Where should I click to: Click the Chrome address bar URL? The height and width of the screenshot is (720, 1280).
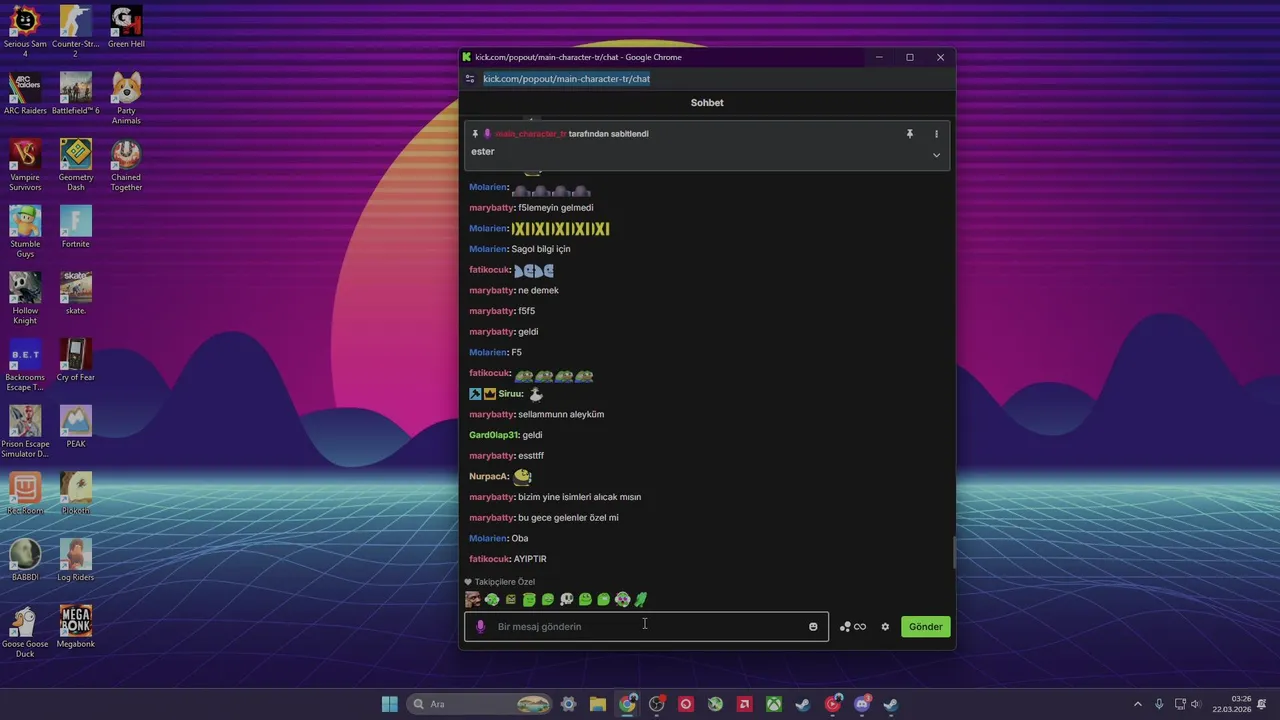coord(566,79)
